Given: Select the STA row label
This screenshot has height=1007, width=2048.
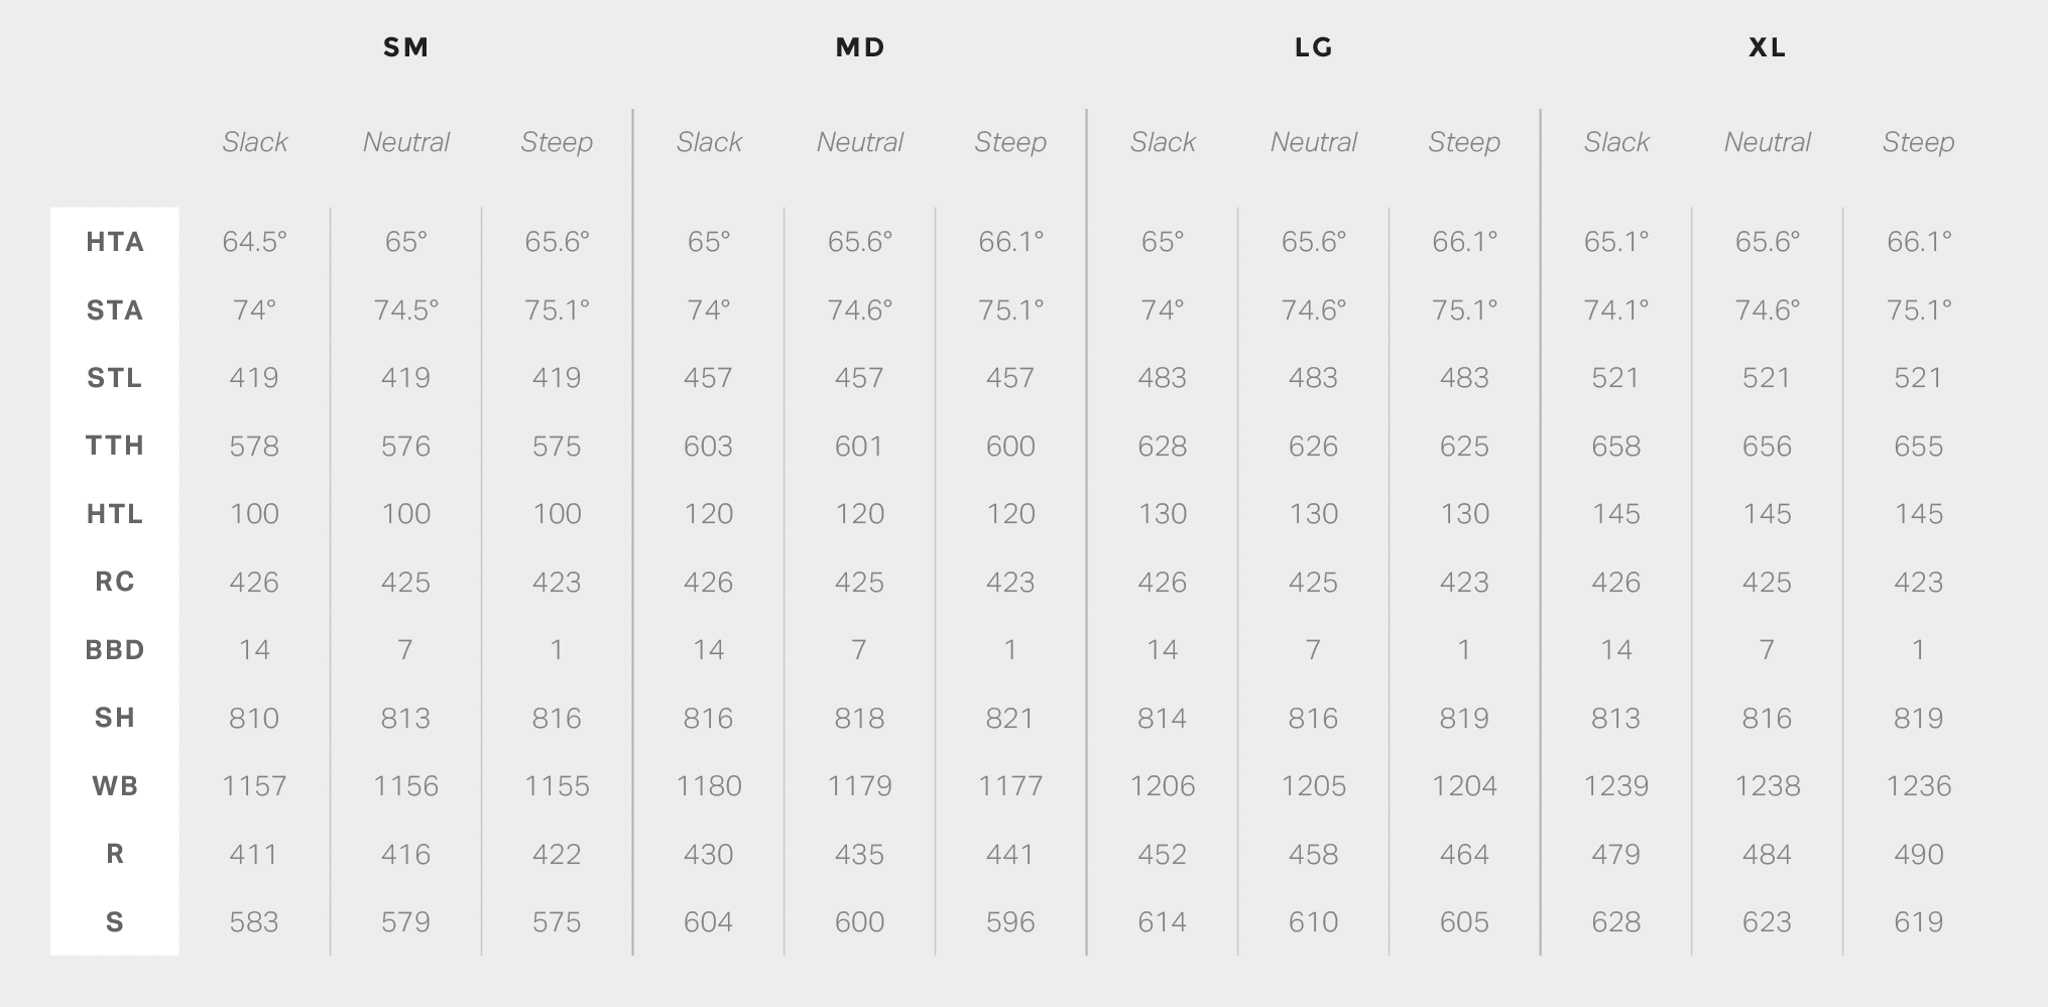Looking at the screenshot, I should coord(115,310).
